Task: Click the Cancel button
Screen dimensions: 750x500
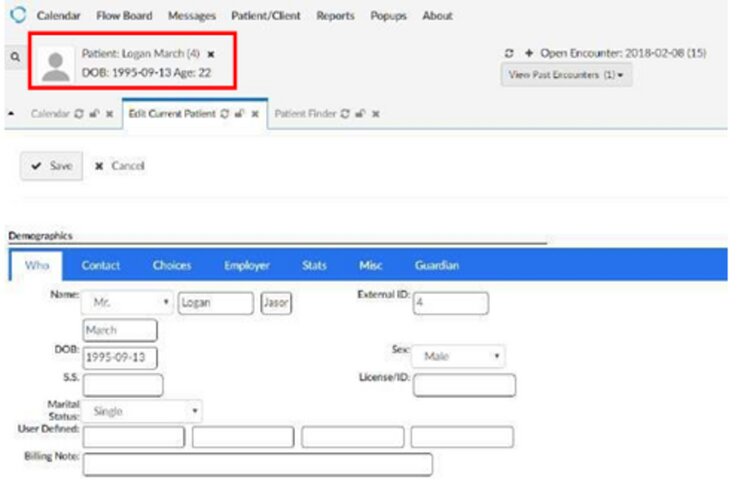Action: point(120,166)
